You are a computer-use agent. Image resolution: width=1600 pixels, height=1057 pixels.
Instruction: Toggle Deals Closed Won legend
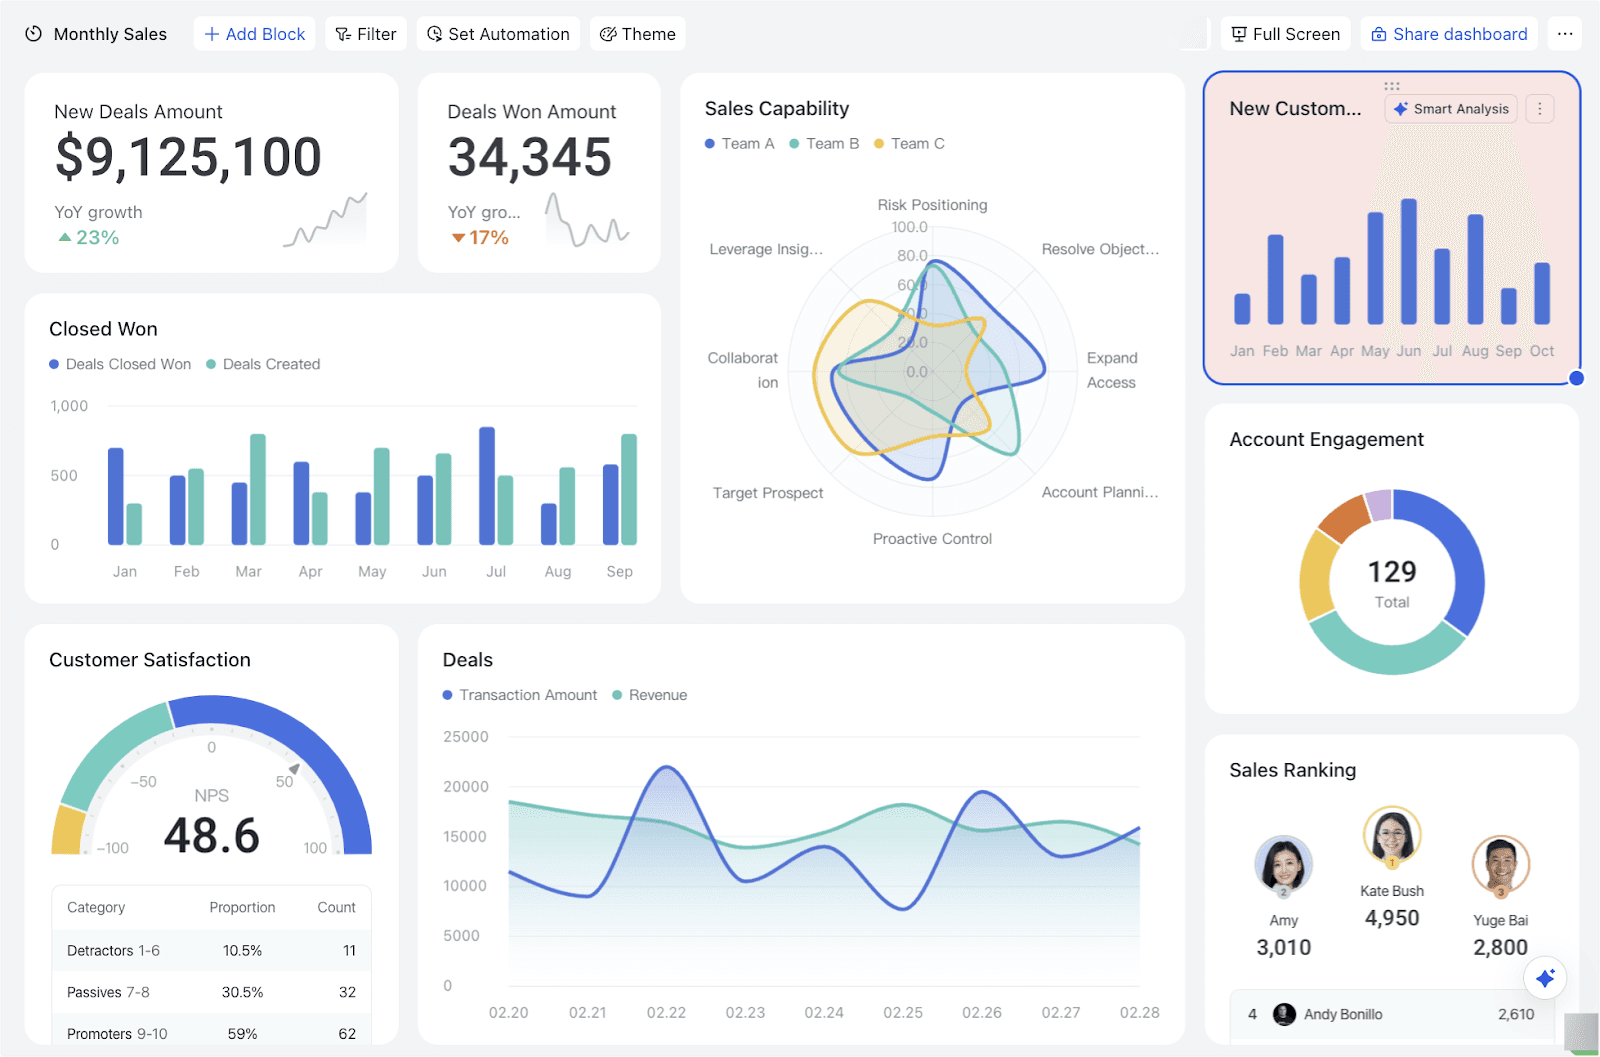120,364
